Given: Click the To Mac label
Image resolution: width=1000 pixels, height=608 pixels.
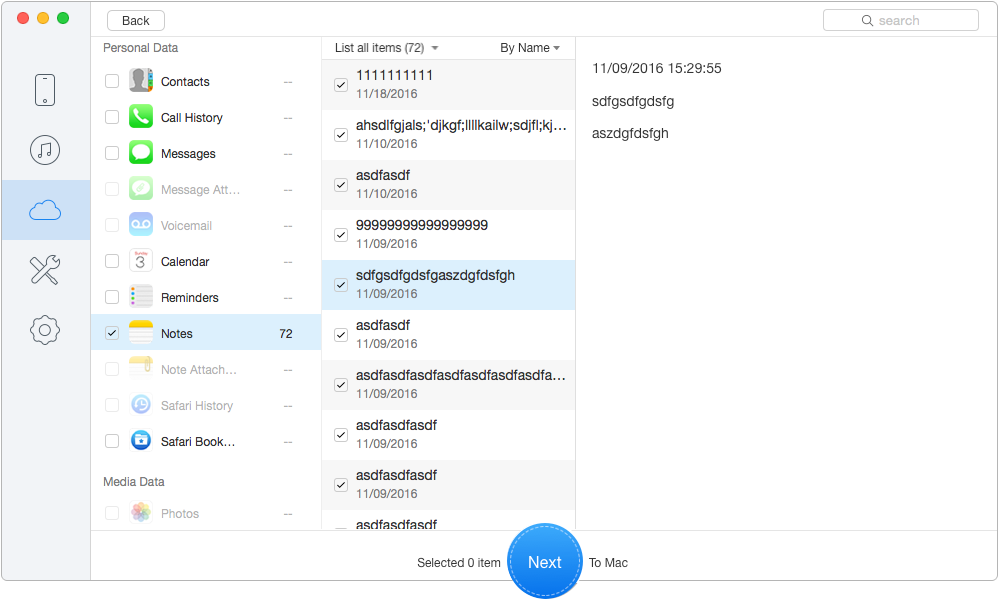Looking at the screenshot, I should click(x=608, y=563).
